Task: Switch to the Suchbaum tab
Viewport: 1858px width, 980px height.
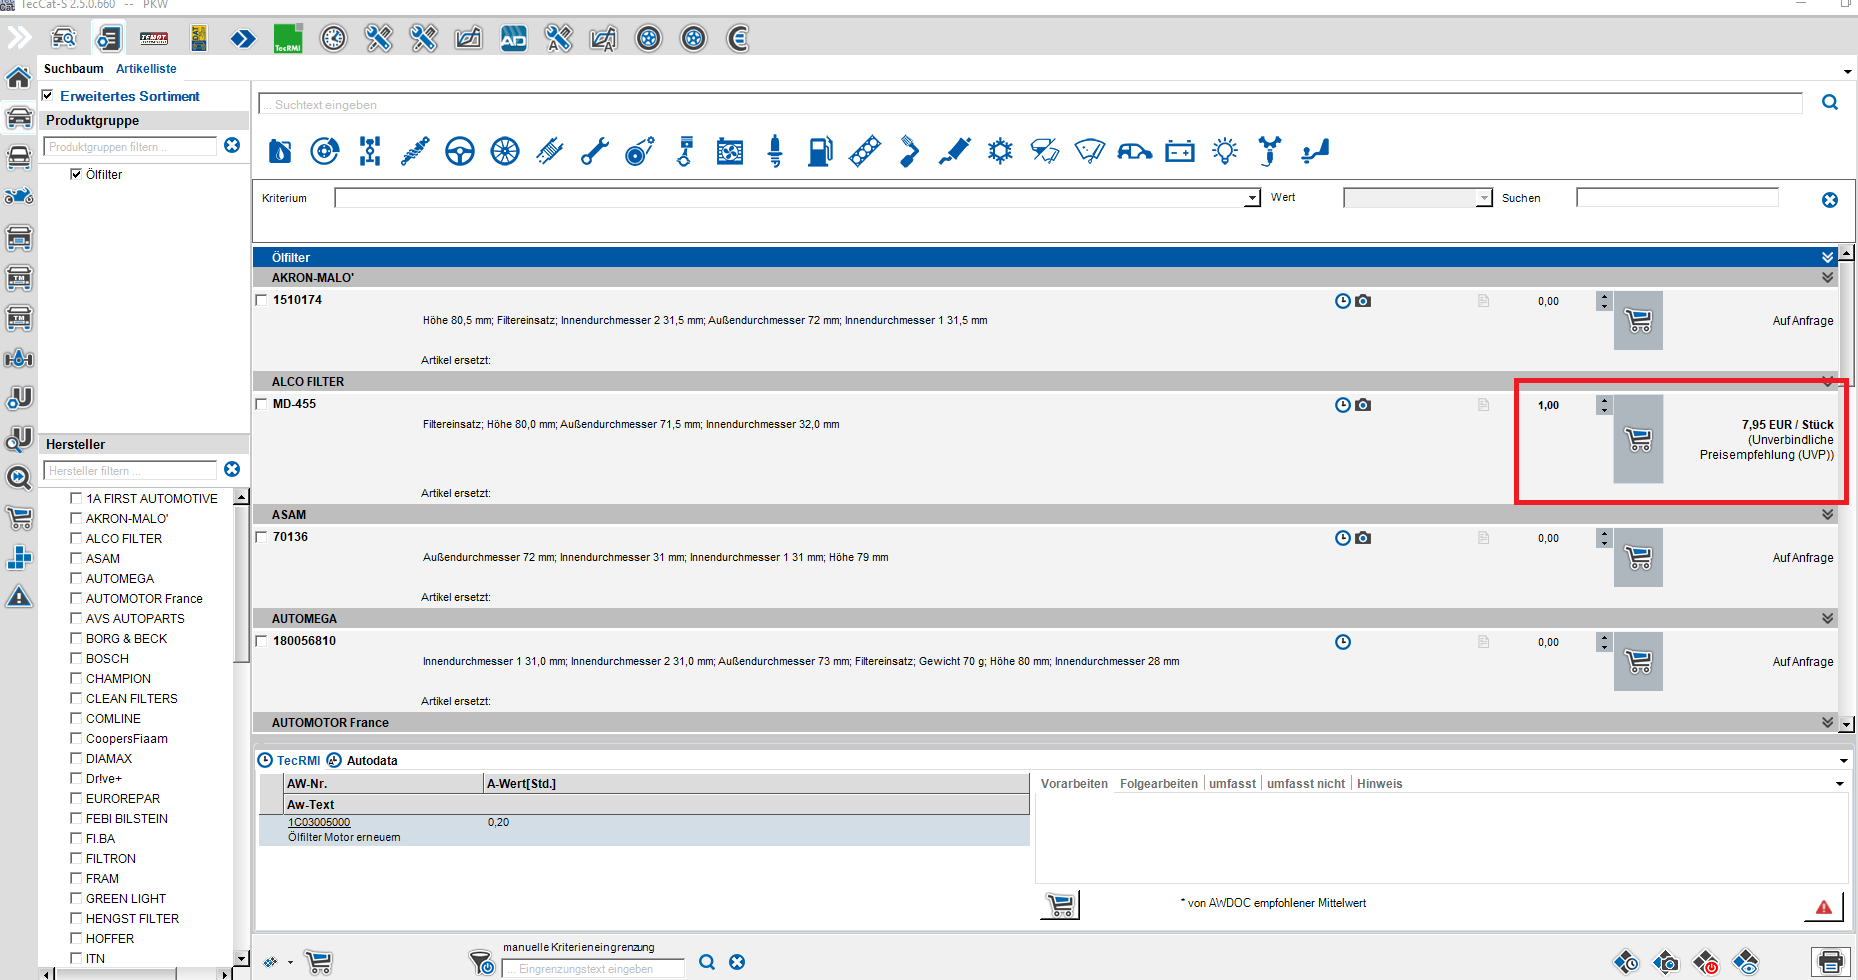Action: point(74,69)
